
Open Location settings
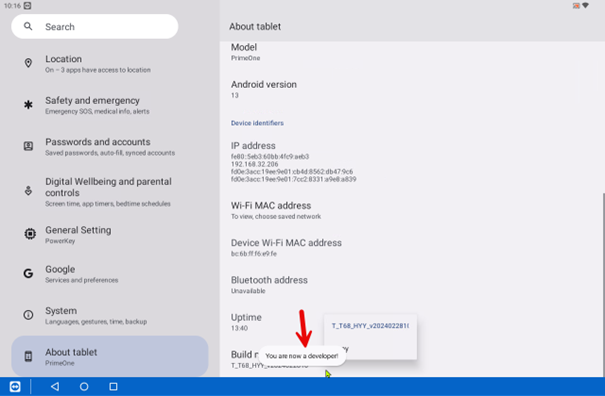110,64
